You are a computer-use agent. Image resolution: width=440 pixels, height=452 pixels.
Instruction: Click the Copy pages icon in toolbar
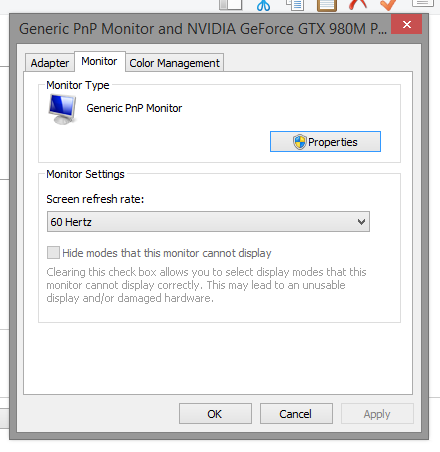pos(295,5)
